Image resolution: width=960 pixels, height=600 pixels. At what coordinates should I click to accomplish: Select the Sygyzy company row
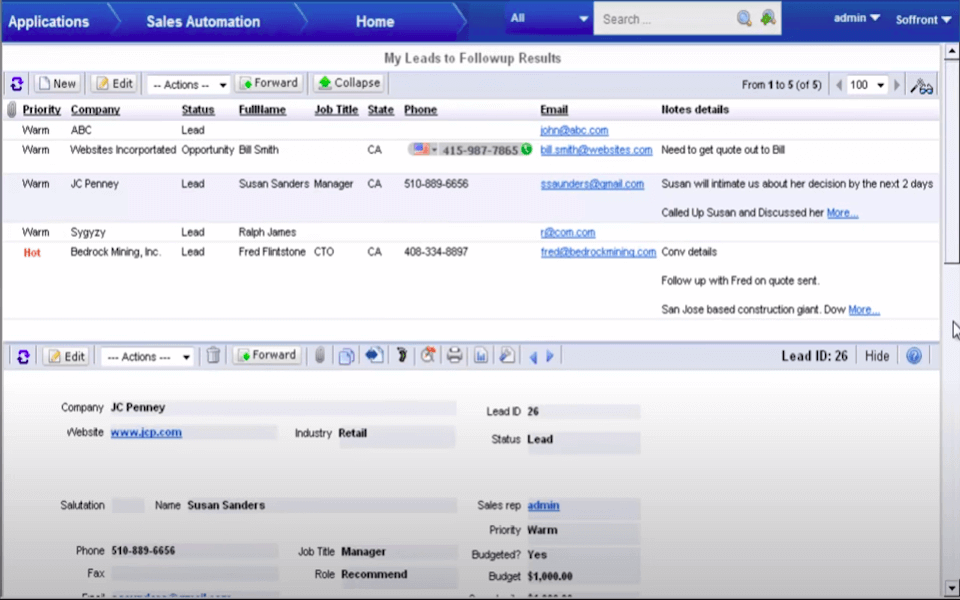click(470, 232)
